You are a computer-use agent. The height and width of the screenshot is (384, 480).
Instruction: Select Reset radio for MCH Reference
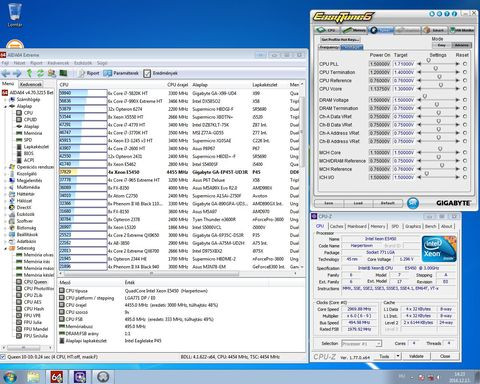[x=465, y=169]
